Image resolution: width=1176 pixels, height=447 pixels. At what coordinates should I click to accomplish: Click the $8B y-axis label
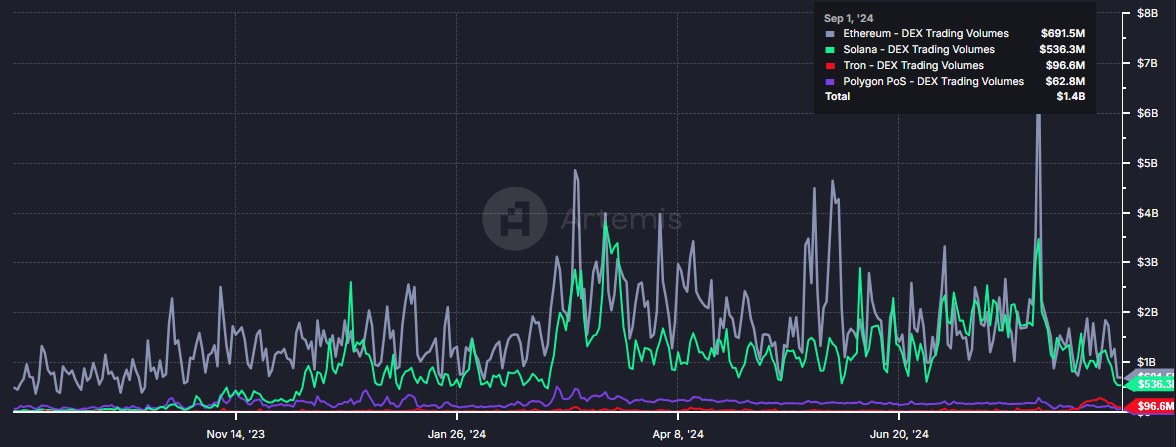pos(1146,13)
